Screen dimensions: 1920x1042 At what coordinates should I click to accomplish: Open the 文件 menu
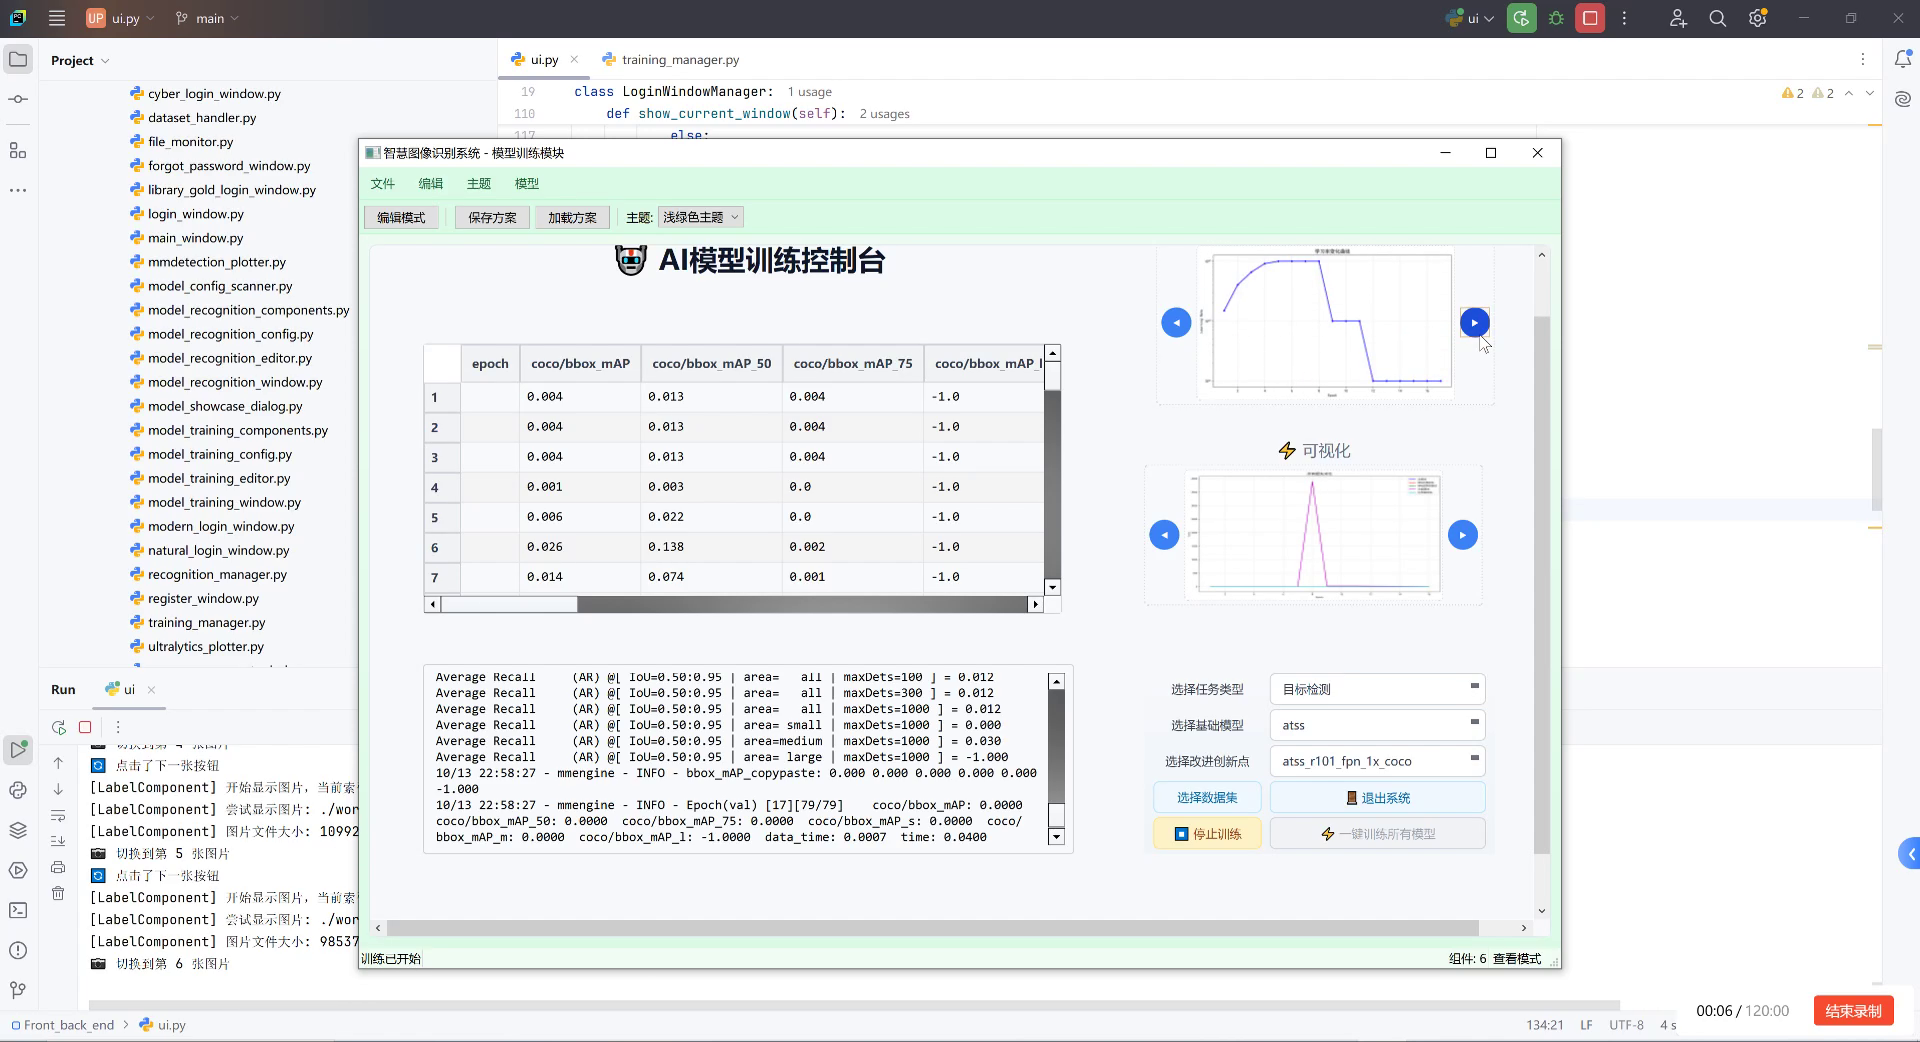point(383,183)
